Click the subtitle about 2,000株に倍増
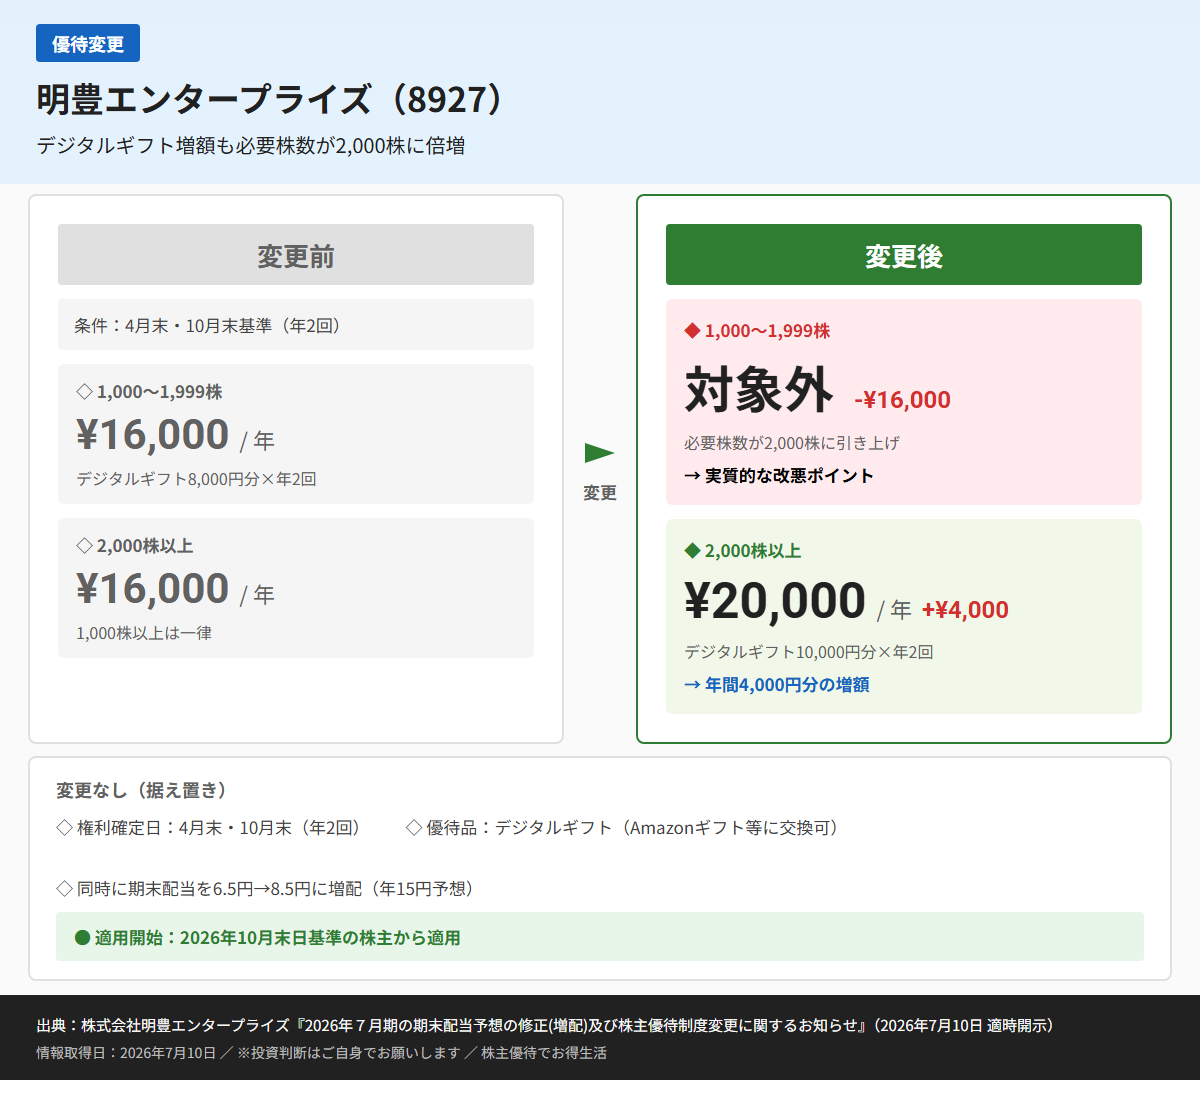The width and height of the screenshot is (1200, 1104). pos(251,146)
